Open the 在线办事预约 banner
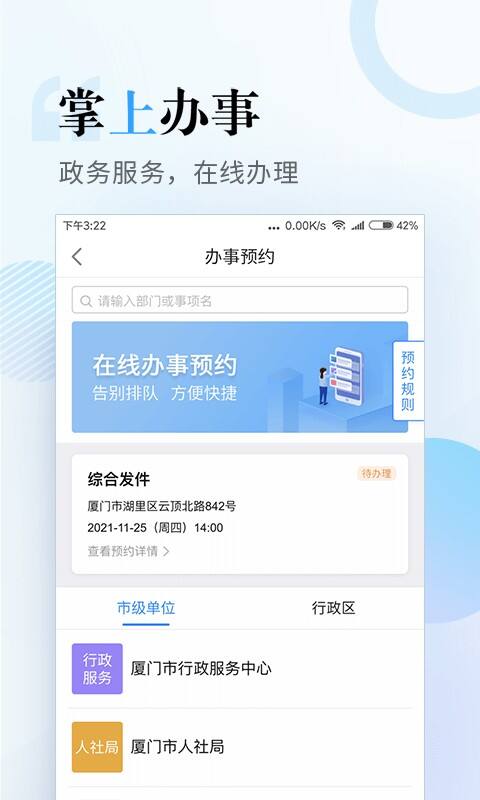The width and height of the screenshot is (480, 800). point(240,377)
